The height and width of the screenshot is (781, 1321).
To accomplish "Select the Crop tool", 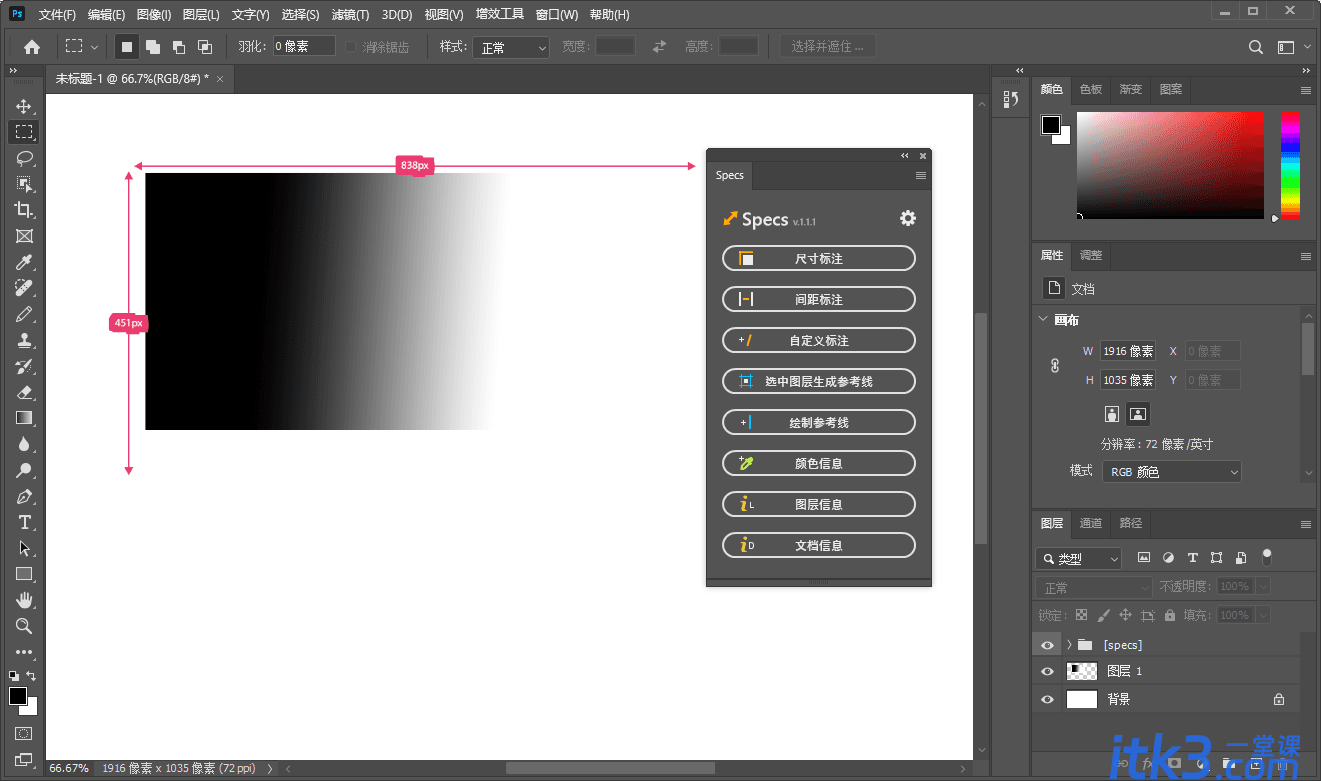I will coord(24,210).
